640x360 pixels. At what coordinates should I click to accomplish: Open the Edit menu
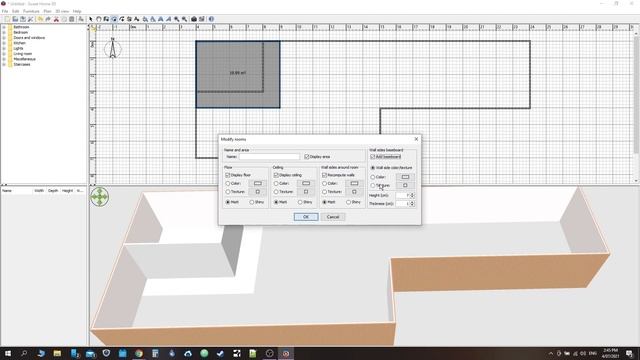[x=16, y=11]
